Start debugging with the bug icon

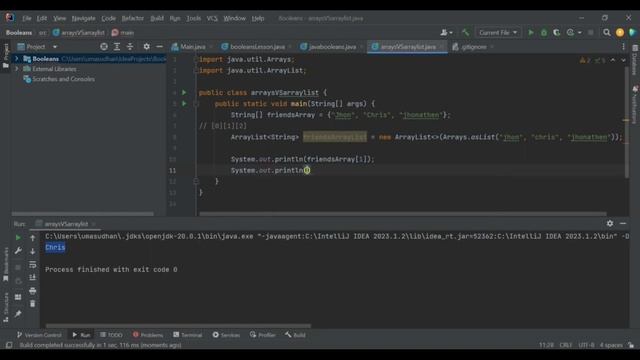coord(544,32)
